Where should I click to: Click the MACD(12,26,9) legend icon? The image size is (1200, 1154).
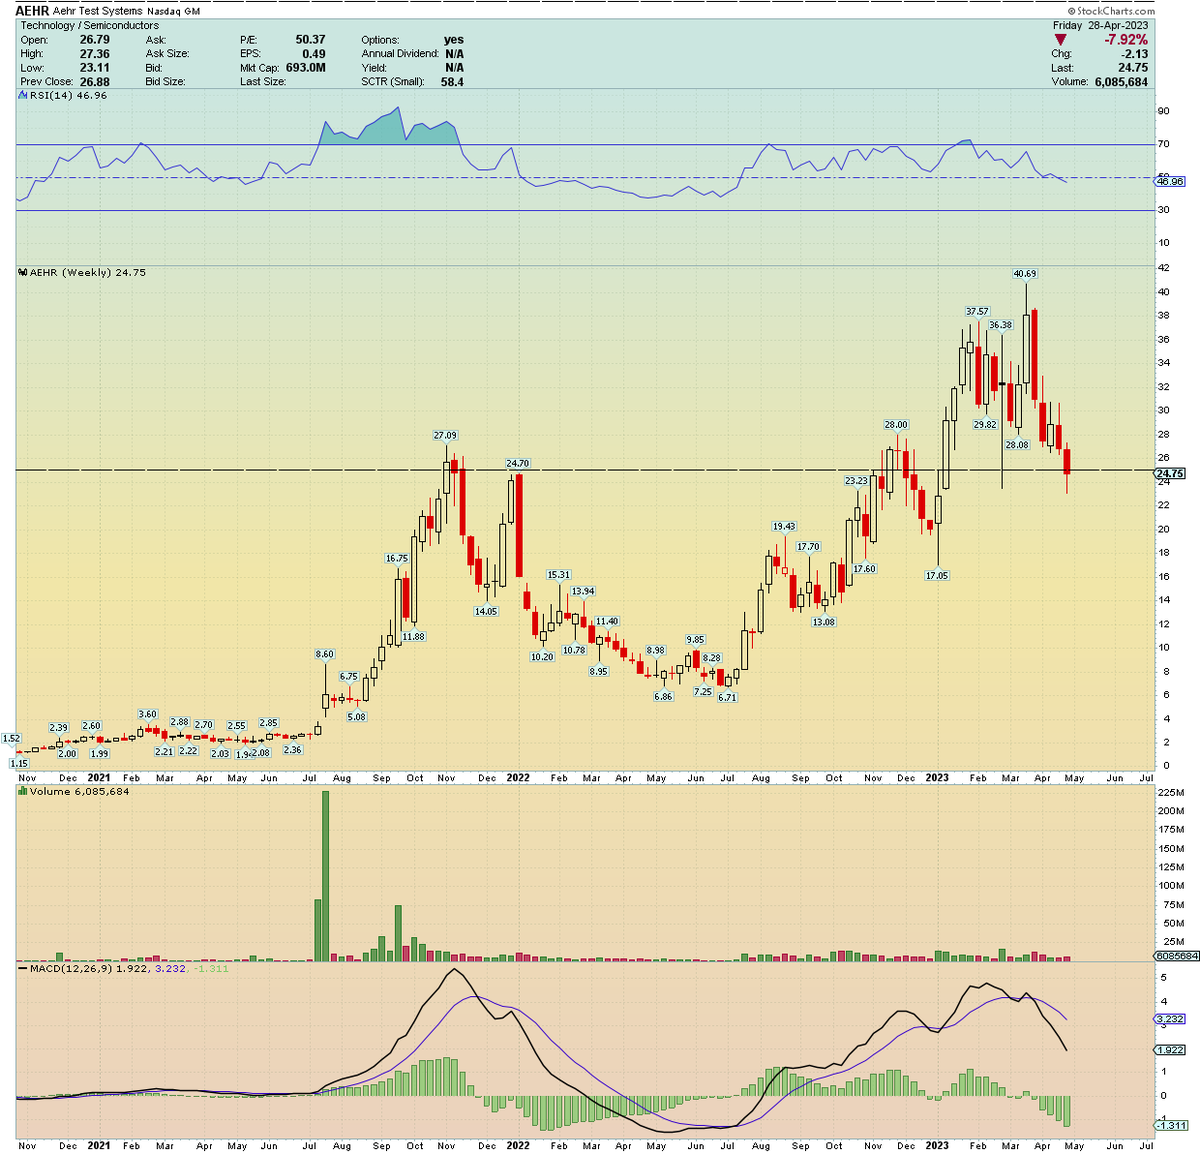tap(23, 968)
